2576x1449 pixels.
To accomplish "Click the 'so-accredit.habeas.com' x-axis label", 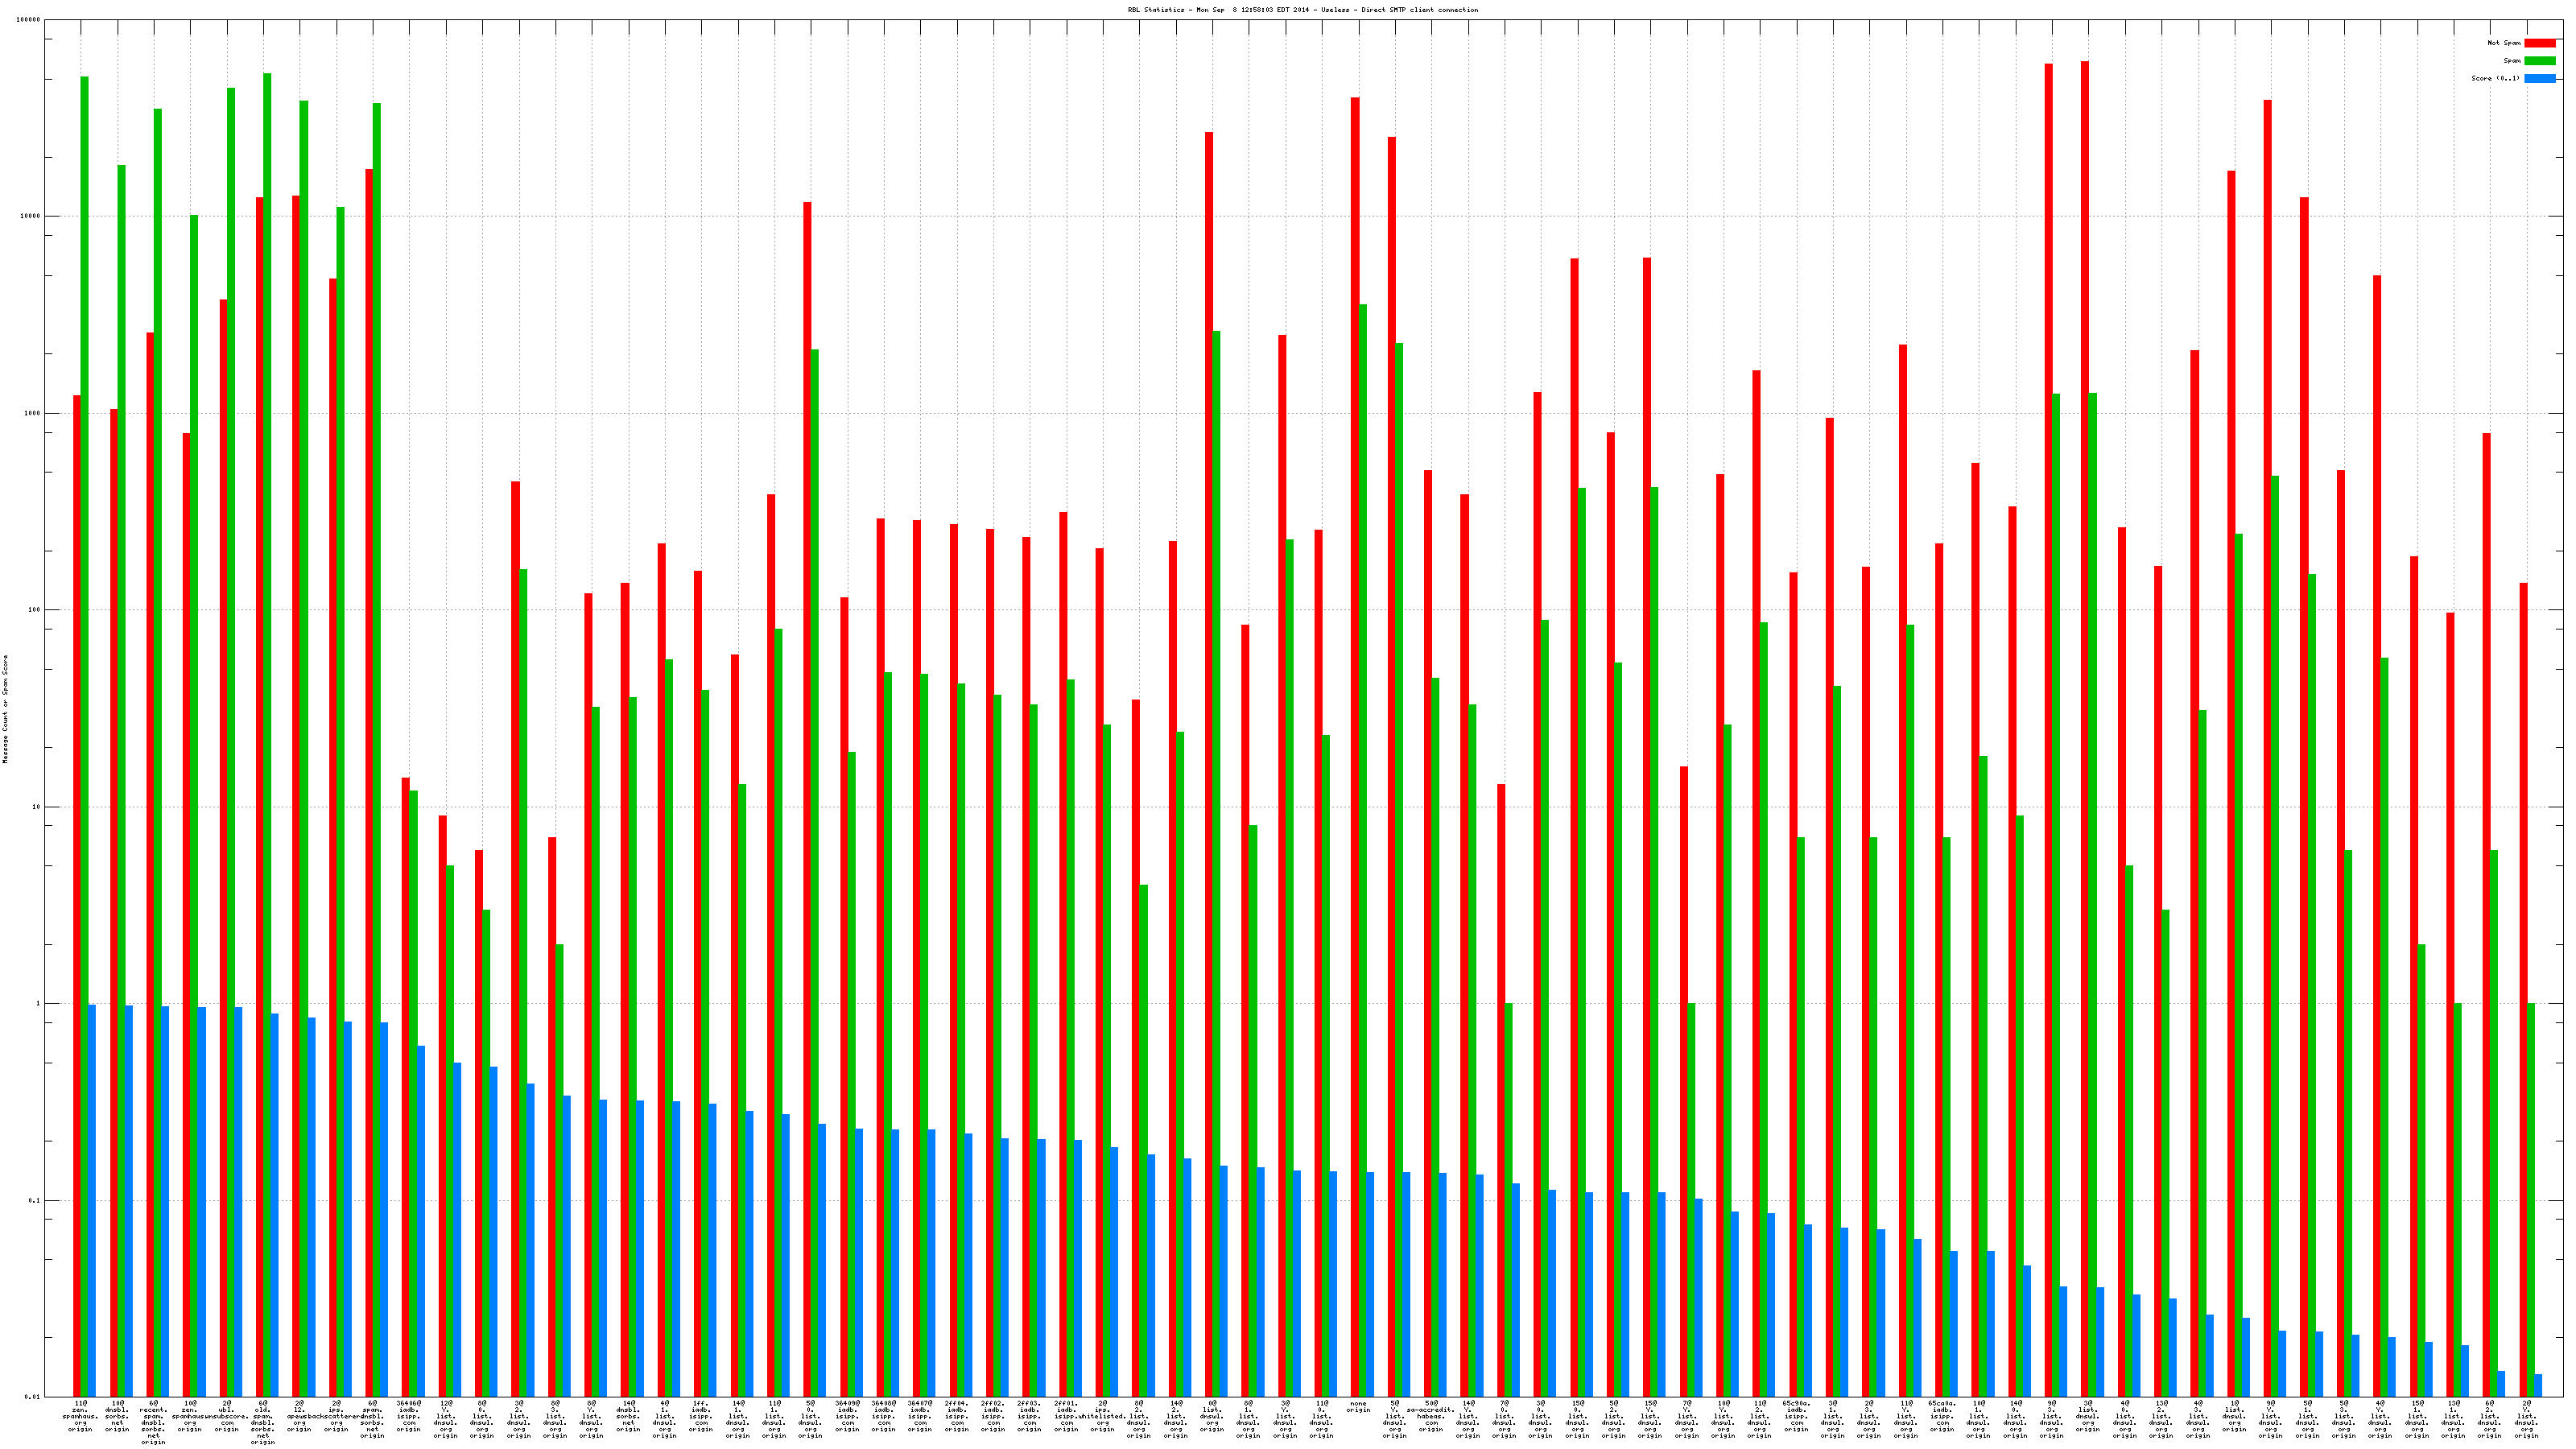I will (1431, 1416).
